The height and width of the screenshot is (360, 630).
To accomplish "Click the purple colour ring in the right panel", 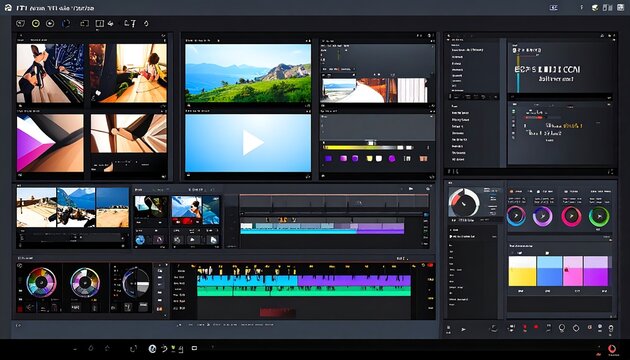I will (542, 216).
